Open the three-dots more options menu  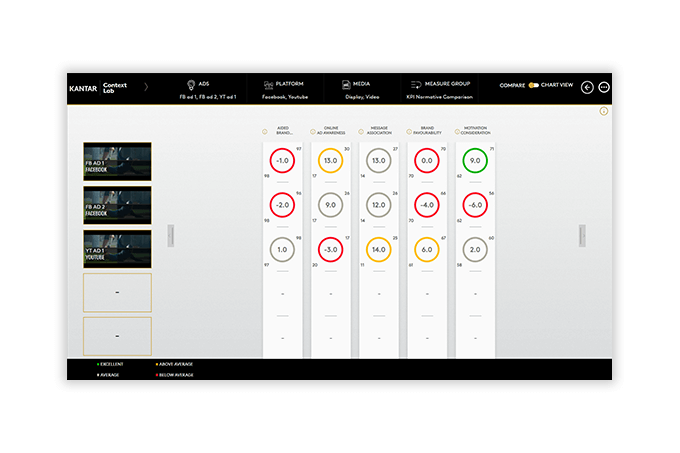point(603,87)
